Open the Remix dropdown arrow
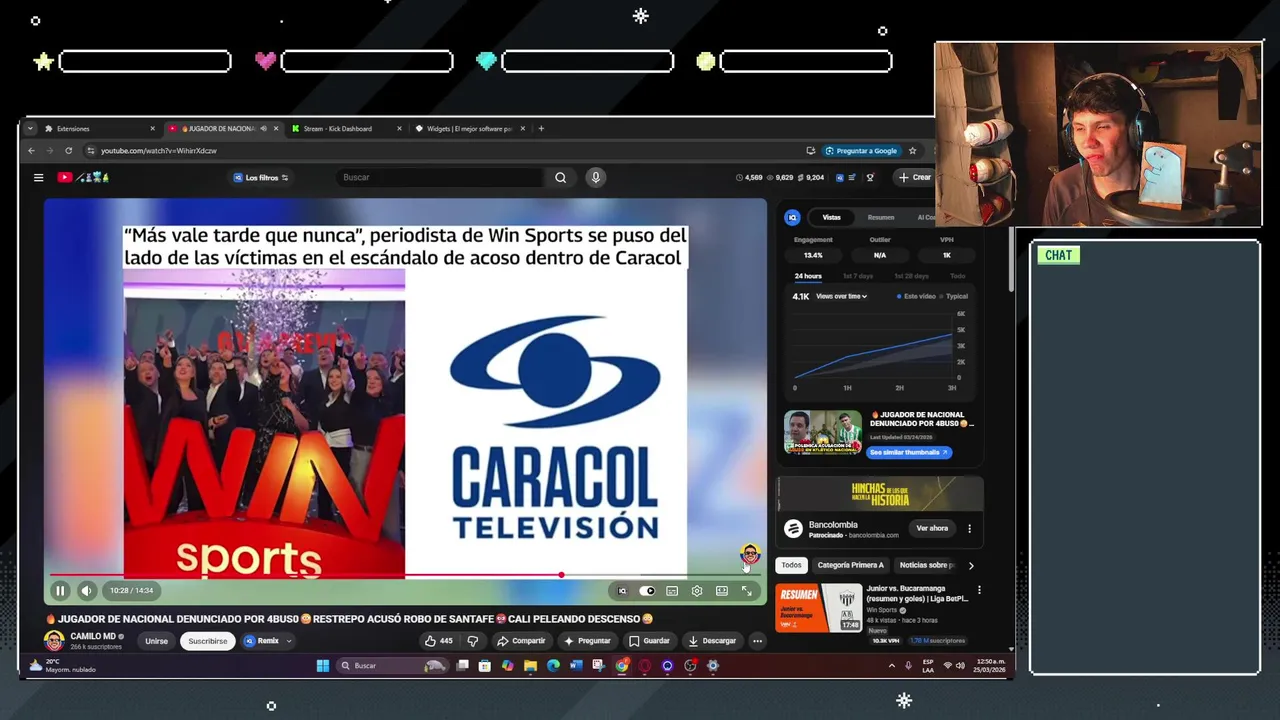The width and height of the screenshot is (1280, 720). 289,641
